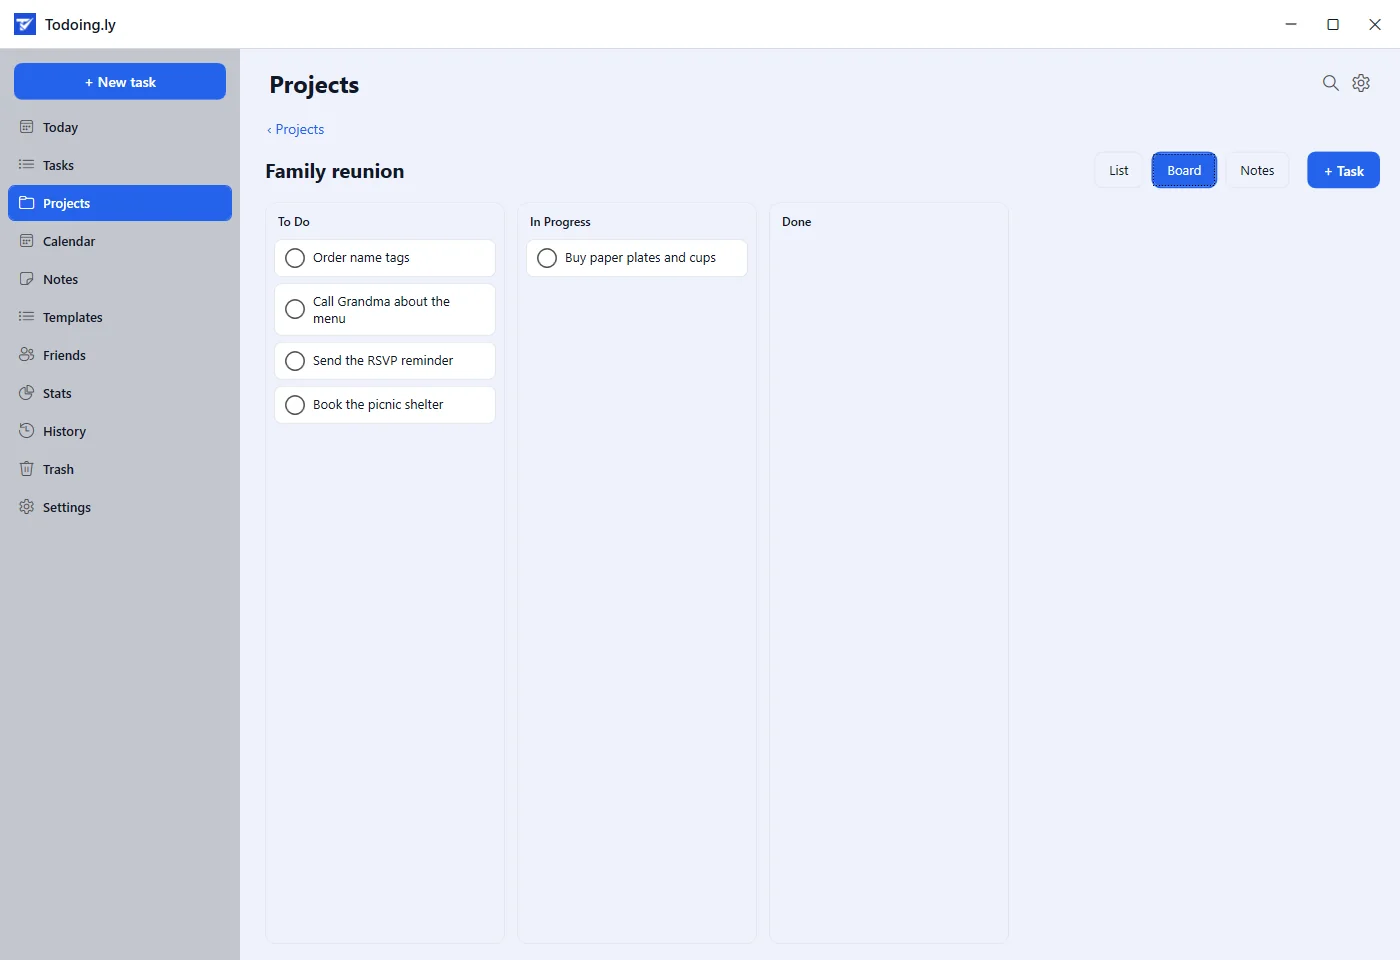
Task: Click the Templates list icon in sidebar
Action: tap(27, 317)
